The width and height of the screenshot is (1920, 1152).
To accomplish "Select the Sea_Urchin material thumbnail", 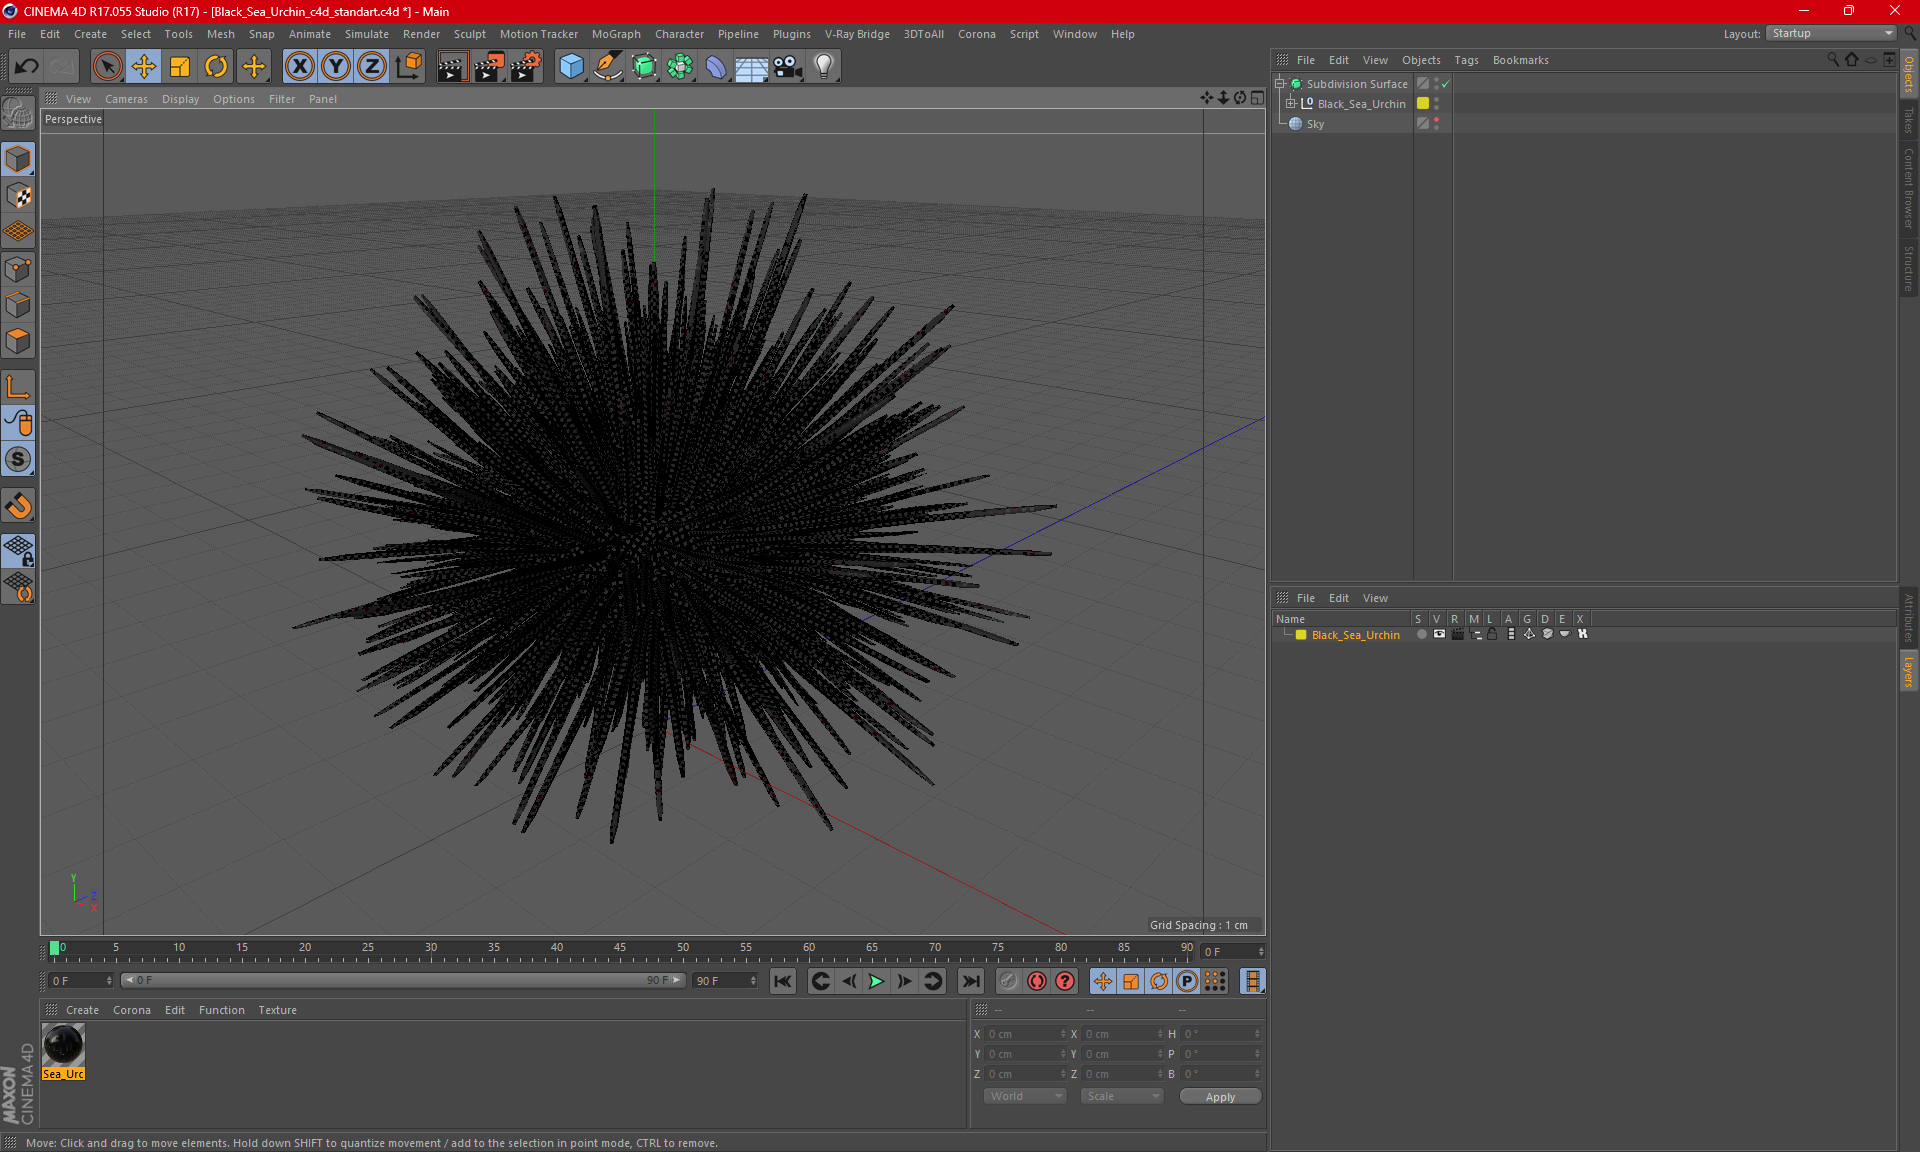I will coord(63,1045).
